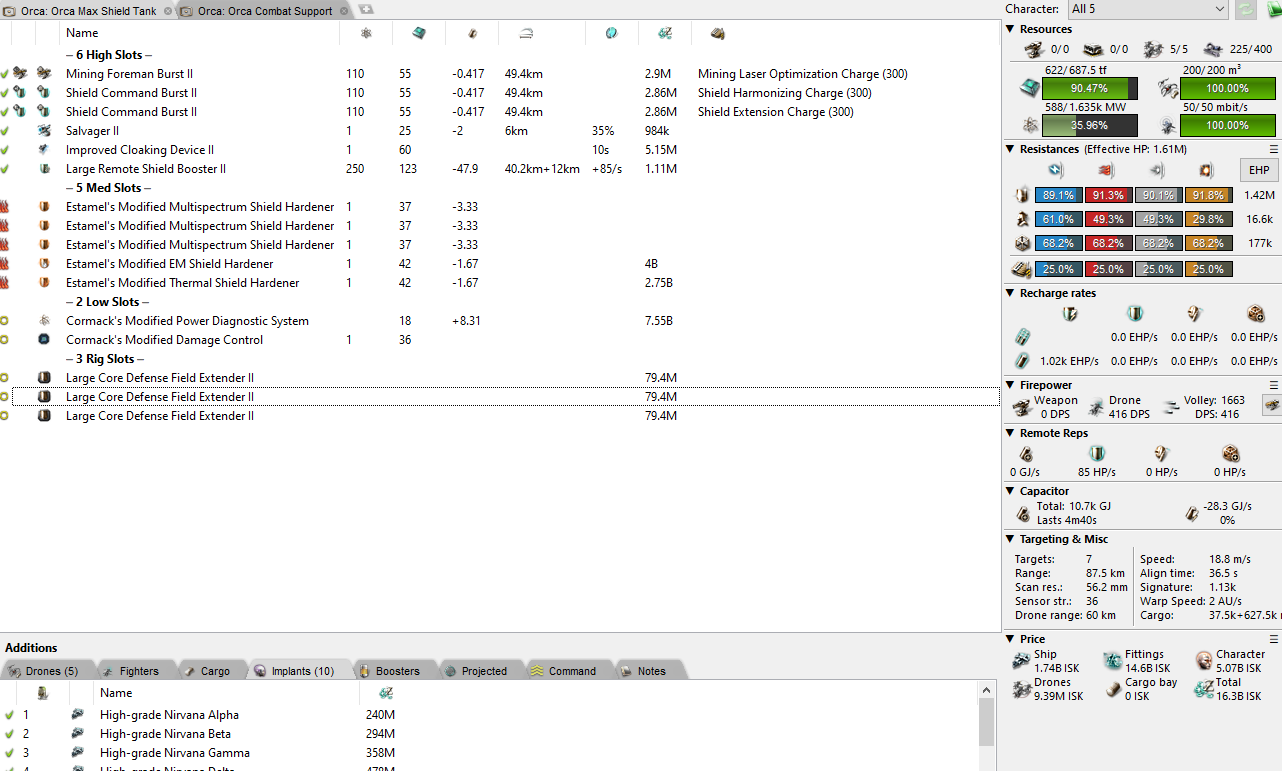This screenshot has height=771, width=1282.
Task: Click the Mining Foreman Burst II module icon
Action: pyautogui.click(x=44, y=74)
